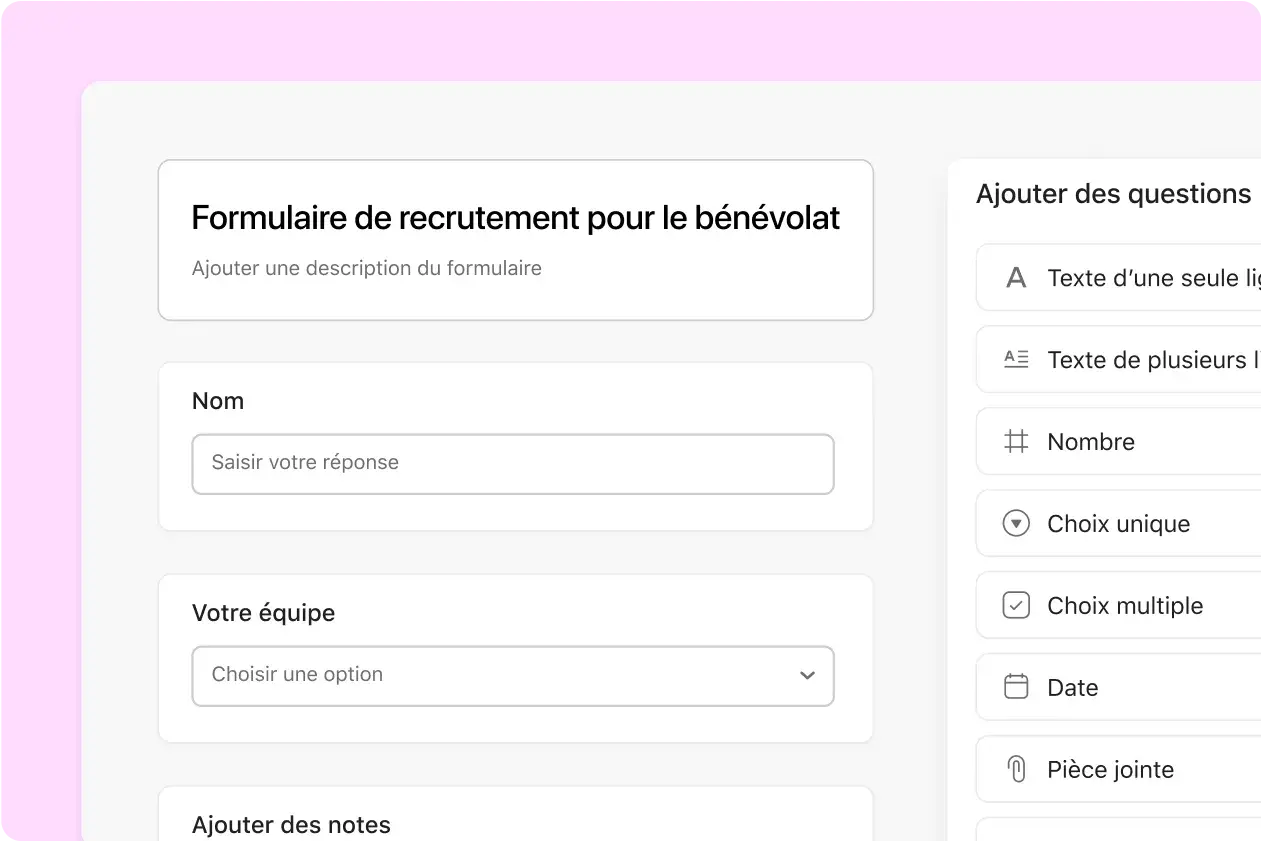Click 'Ajouter une description du formulaire' text

[367, 268]
